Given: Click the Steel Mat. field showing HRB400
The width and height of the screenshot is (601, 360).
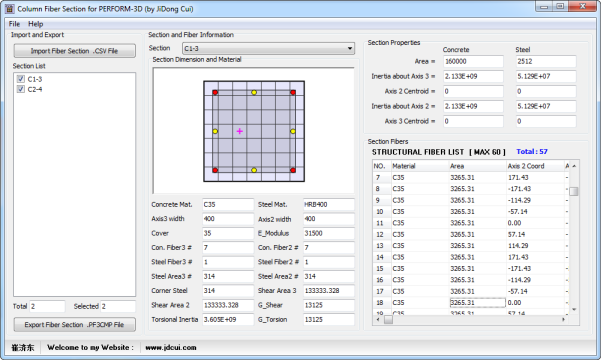Looking at the screenshot, I should click(328, 204).
